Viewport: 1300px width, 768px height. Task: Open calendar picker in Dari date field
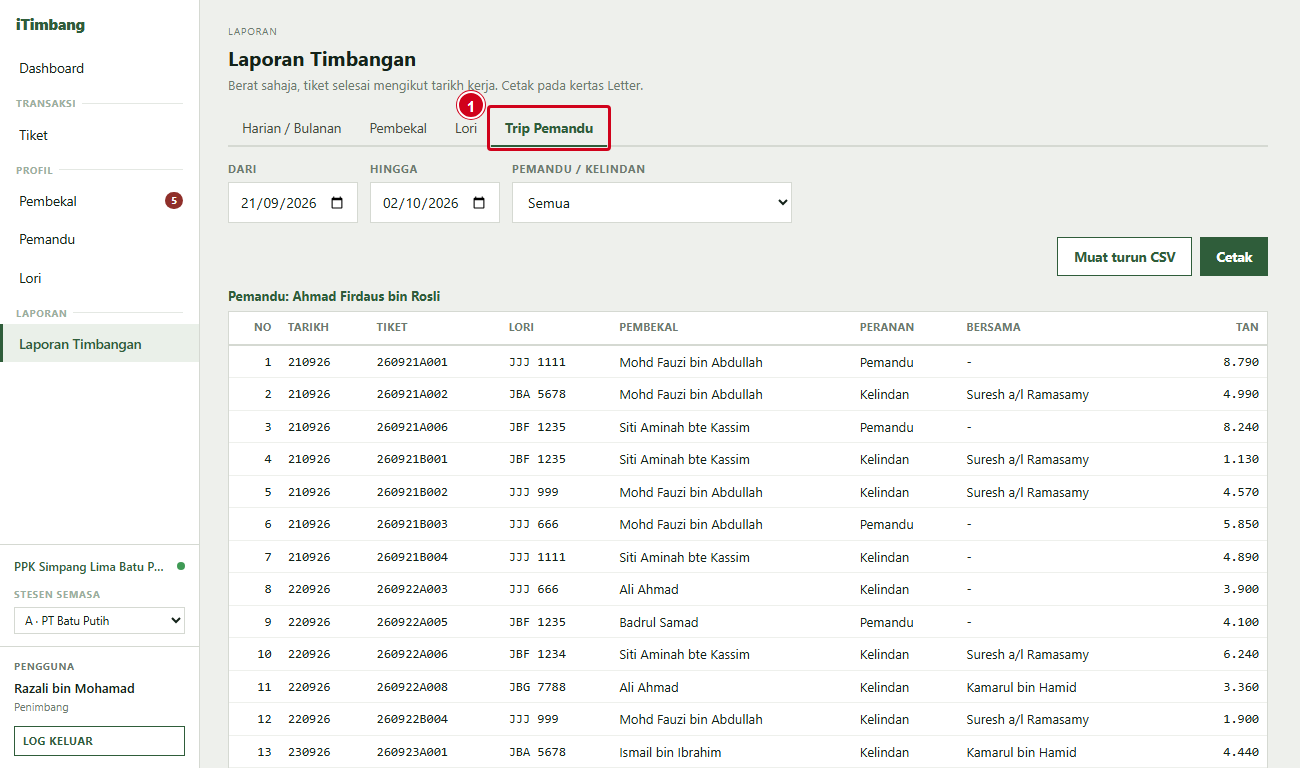pyautogui.click(x=337, y=203)
